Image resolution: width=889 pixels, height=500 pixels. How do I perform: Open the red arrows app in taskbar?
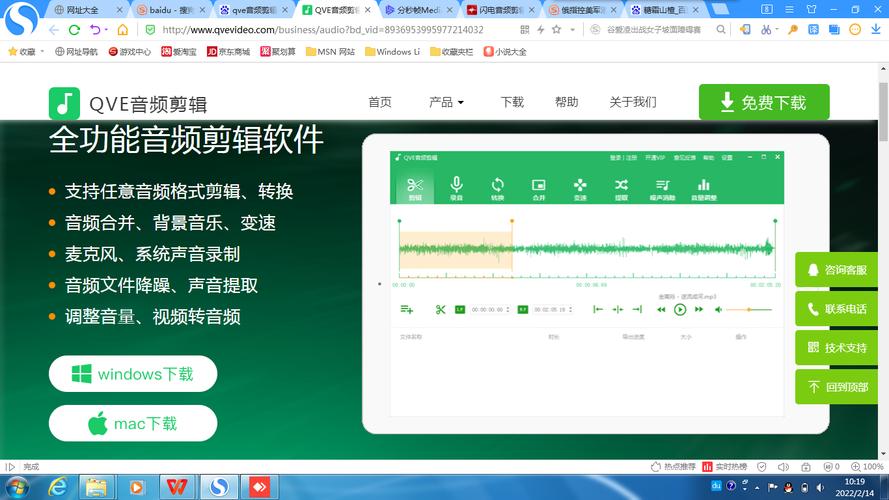(259, 487)
